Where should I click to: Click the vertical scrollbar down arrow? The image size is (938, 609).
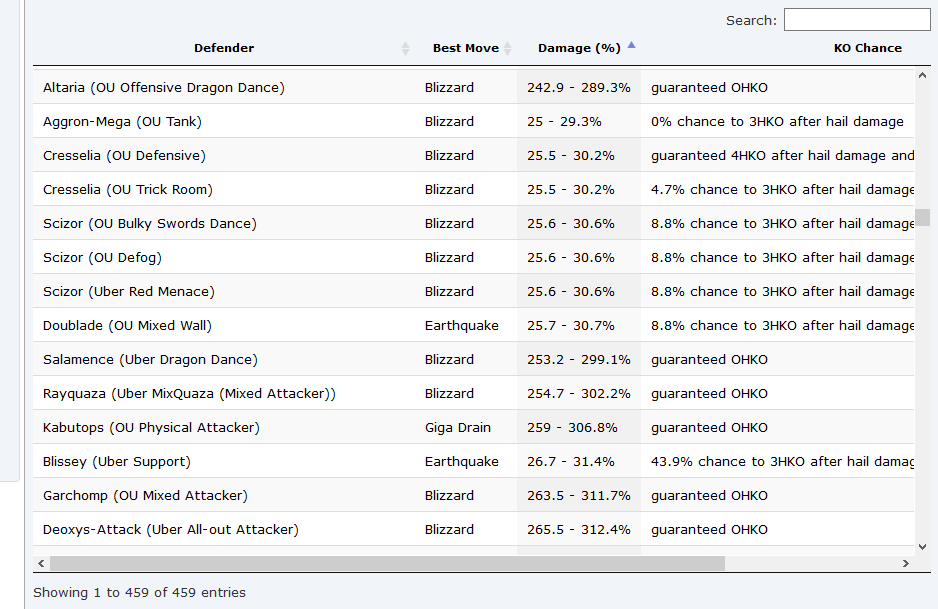(x=922, y=547)
